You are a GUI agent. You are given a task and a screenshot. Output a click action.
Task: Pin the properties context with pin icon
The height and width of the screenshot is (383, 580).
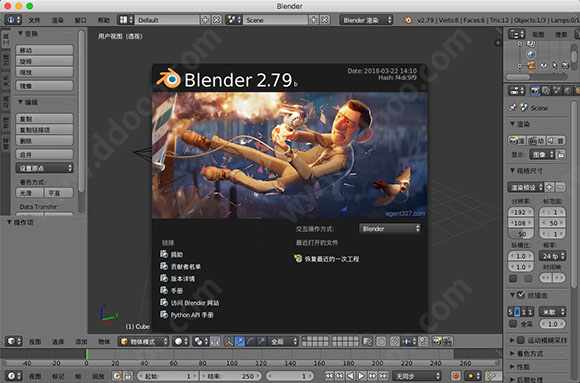tap(512, 108)
